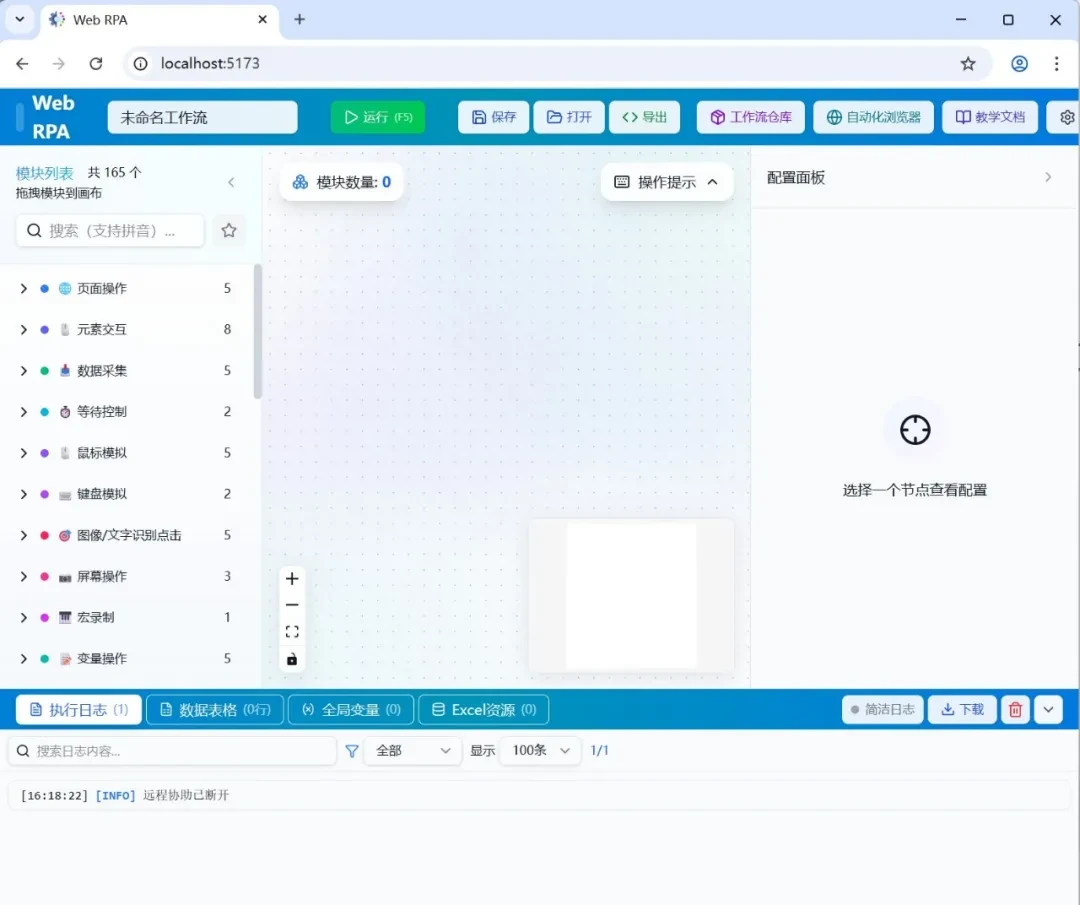Toggle canvas lock interactivity
Viewport: 1080px width, 905px height.
click(292, 660)
